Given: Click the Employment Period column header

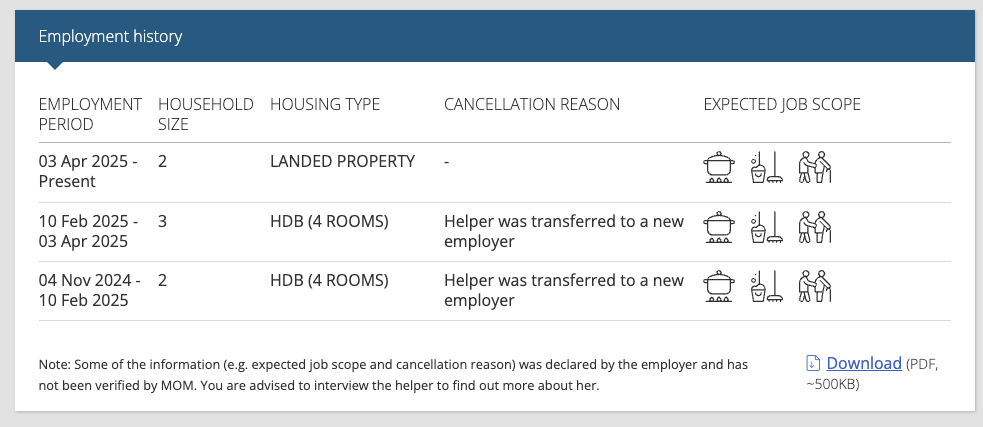Looking at the screenshot, I should coord(90,114).
